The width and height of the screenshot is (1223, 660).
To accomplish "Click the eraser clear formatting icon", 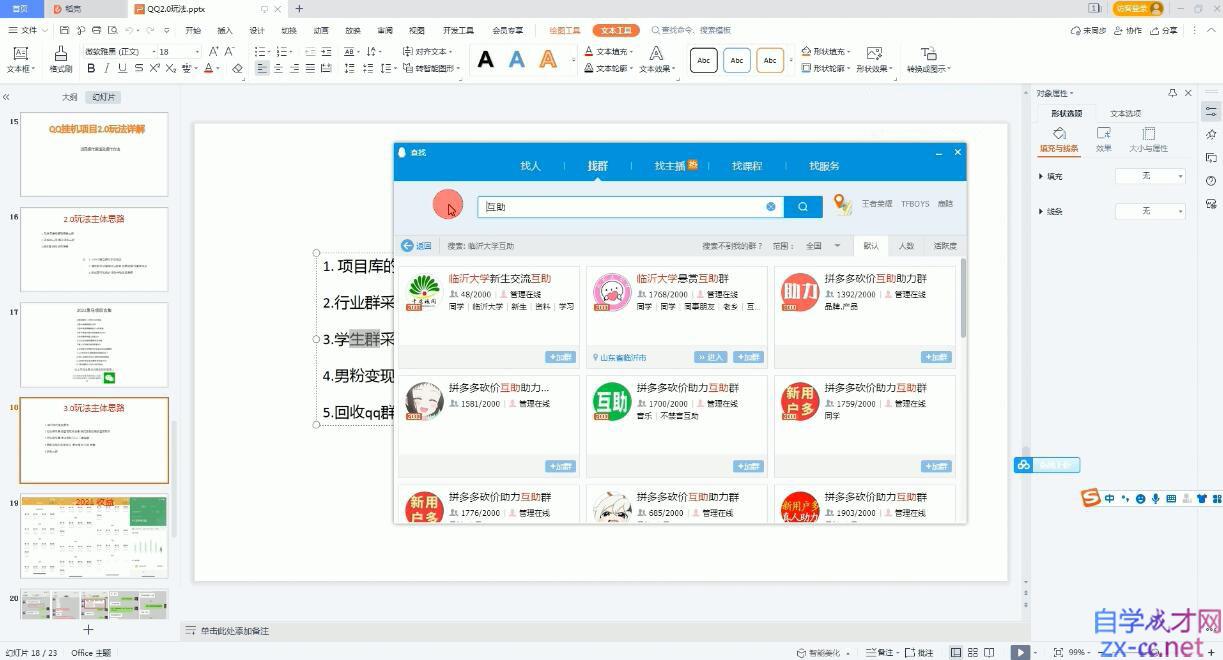I will tap(237, 69).
